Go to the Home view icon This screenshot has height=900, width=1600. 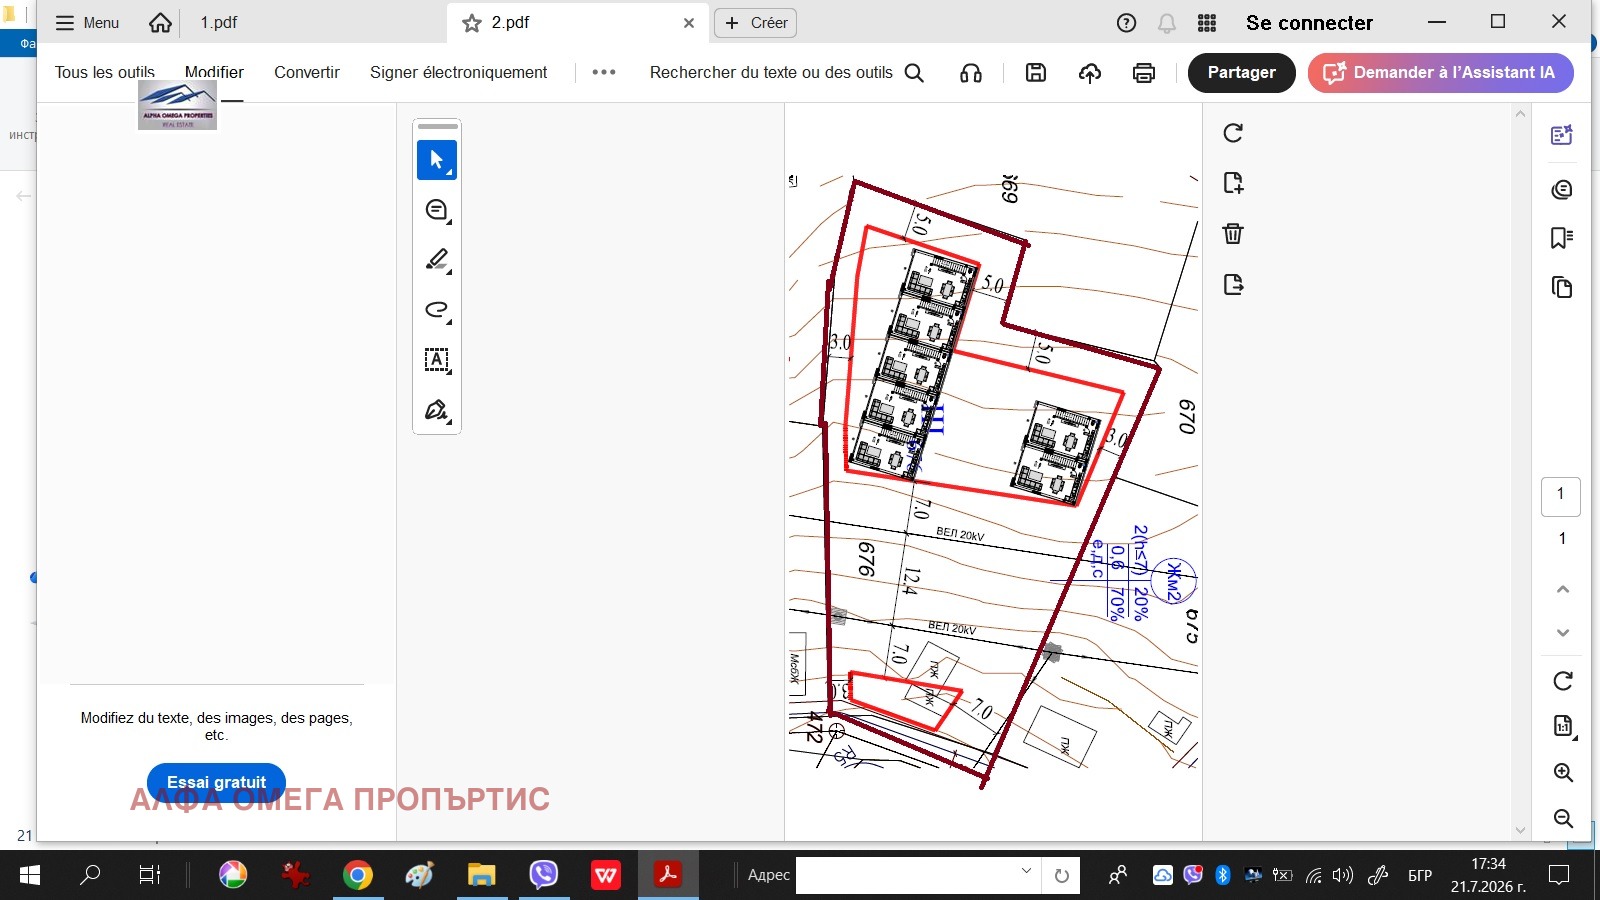tap(160, 23)
